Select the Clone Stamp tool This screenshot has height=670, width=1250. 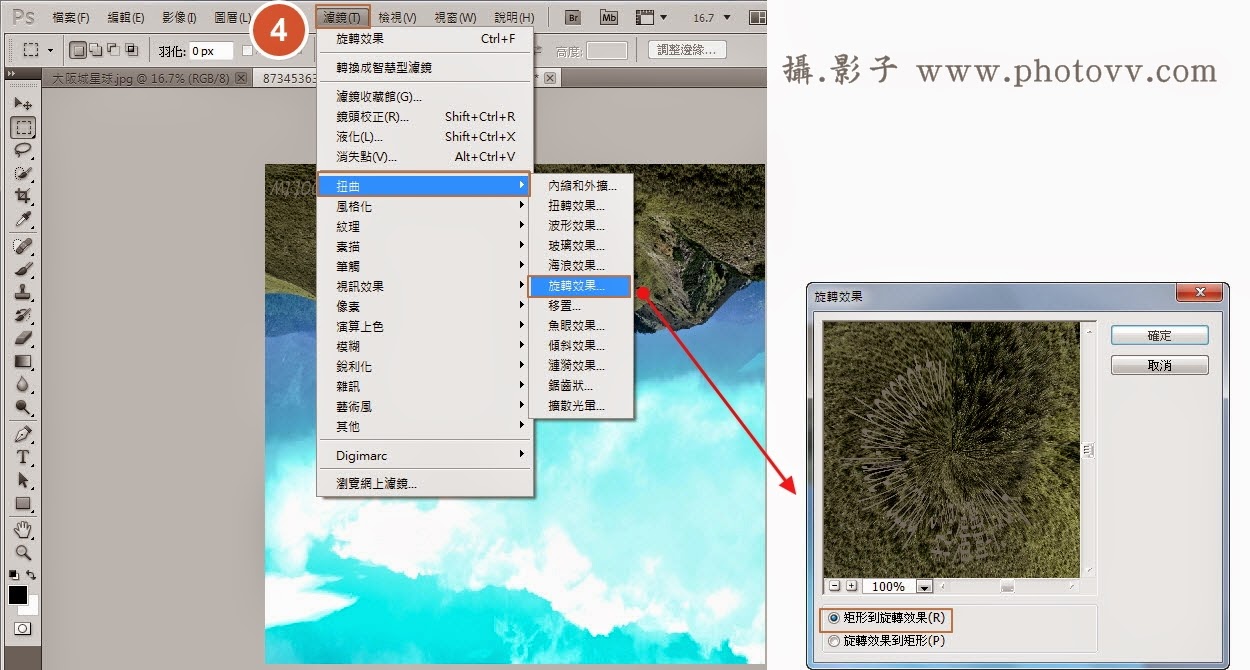pyautogui.click(x=23, y=292)
